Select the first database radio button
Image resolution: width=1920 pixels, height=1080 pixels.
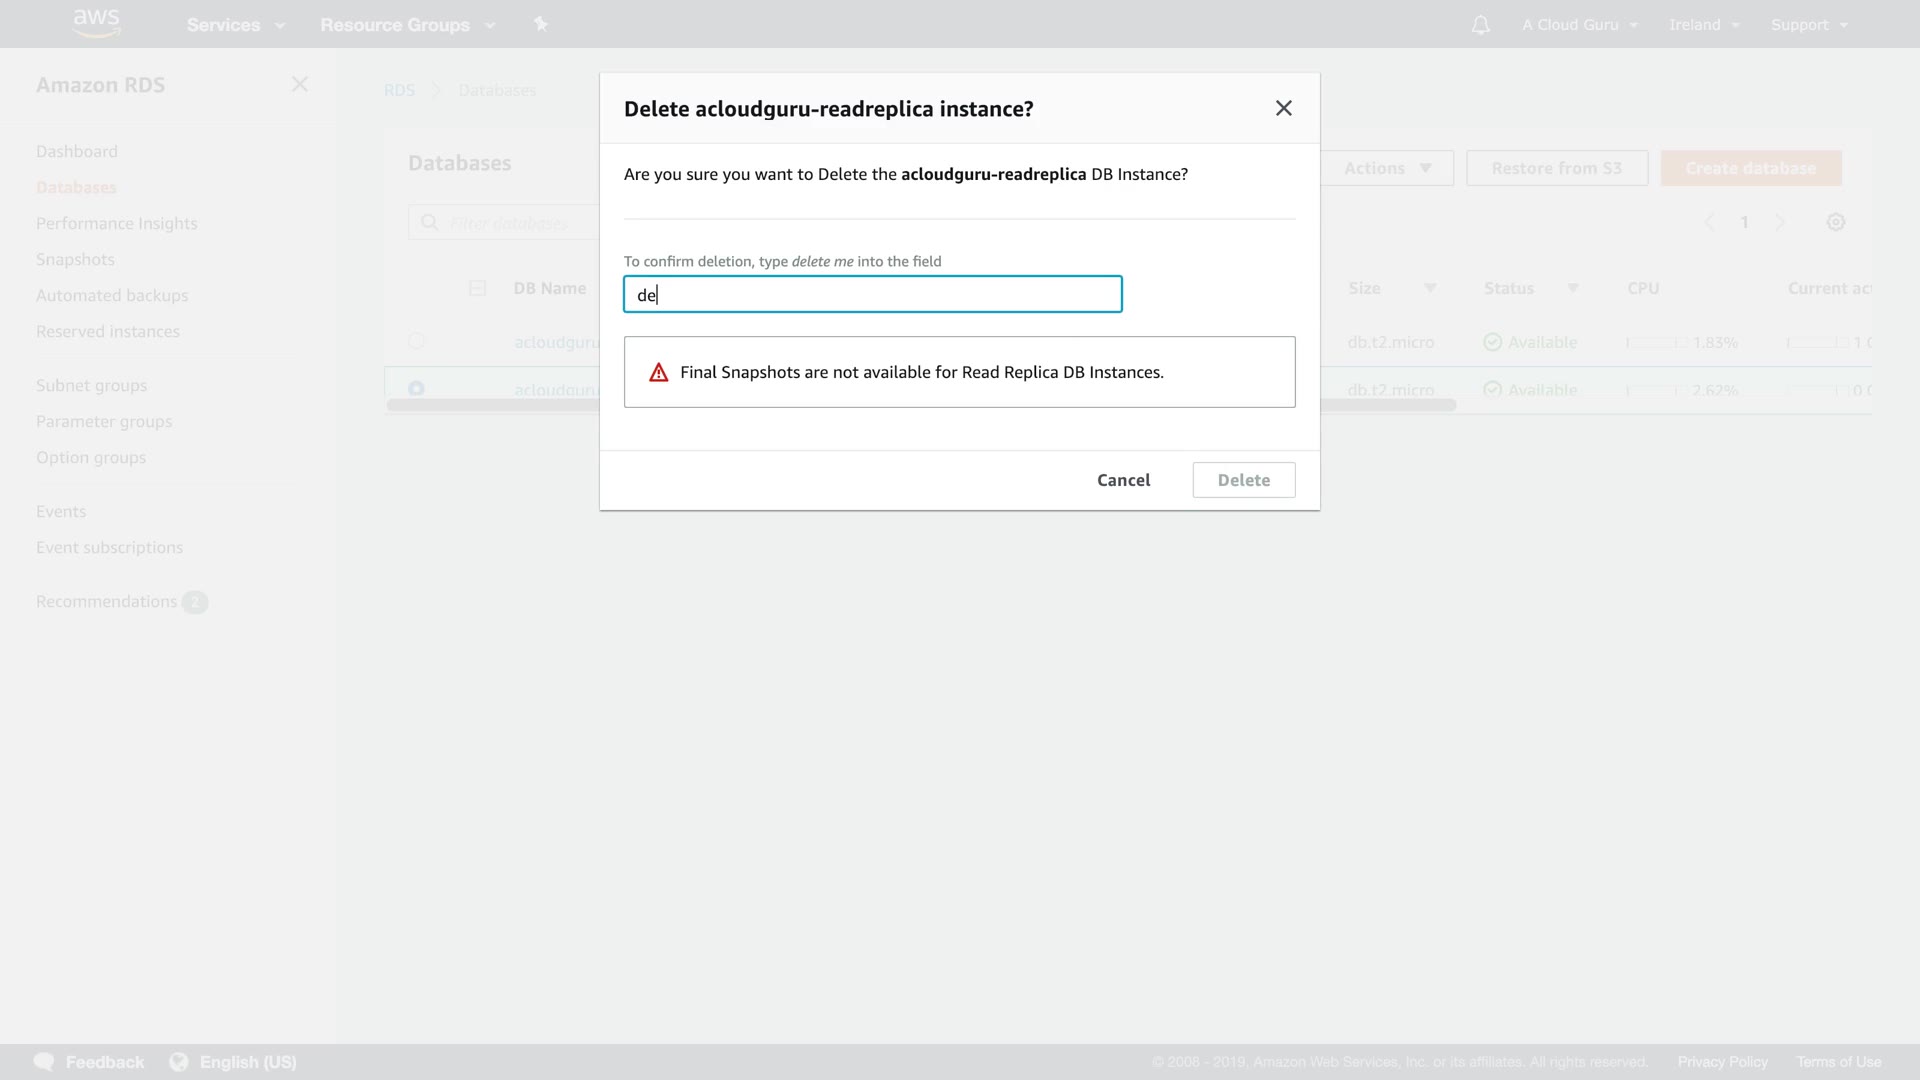416,341
